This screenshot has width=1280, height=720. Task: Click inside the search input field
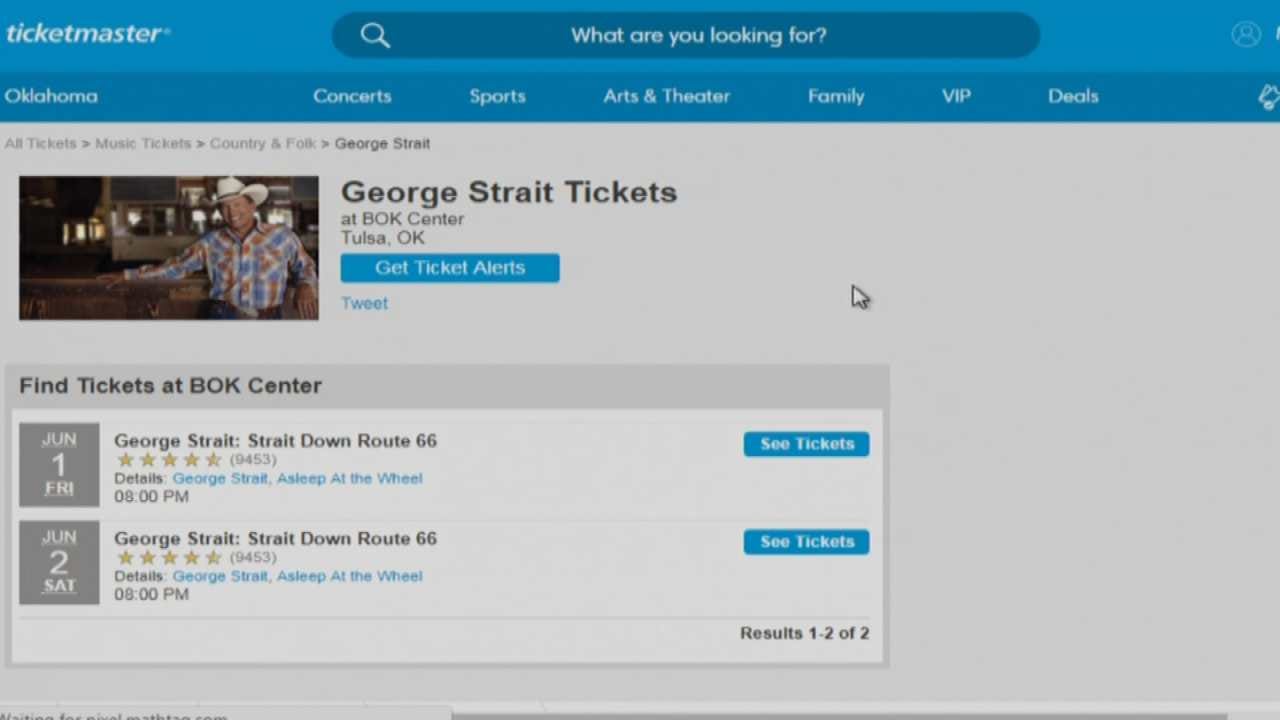tap(698, 35)
